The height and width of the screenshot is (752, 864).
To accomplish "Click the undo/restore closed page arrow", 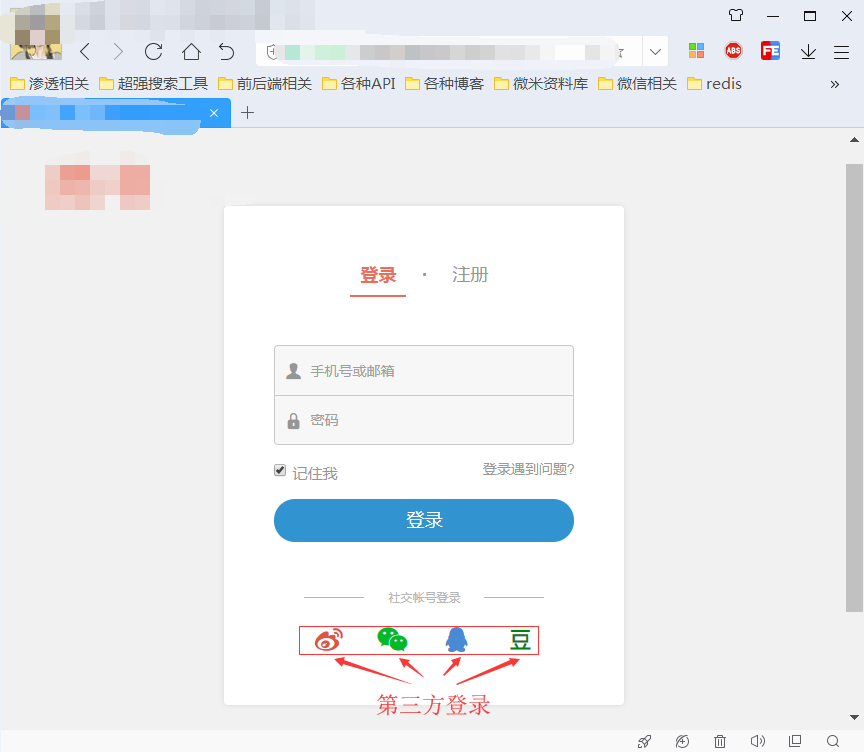I will pos(226,52).
